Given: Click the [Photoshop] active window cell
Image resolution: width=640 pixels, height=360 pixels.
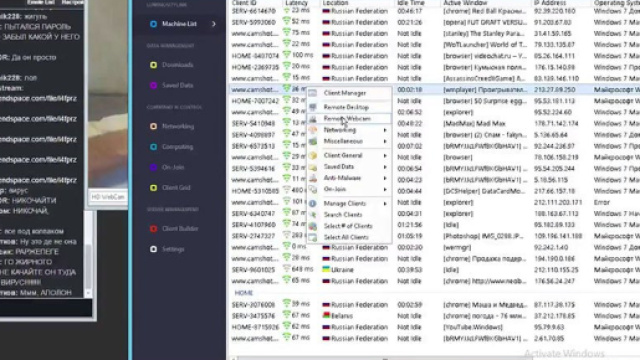Looking at the screenshot, I should tap(484, 236).
